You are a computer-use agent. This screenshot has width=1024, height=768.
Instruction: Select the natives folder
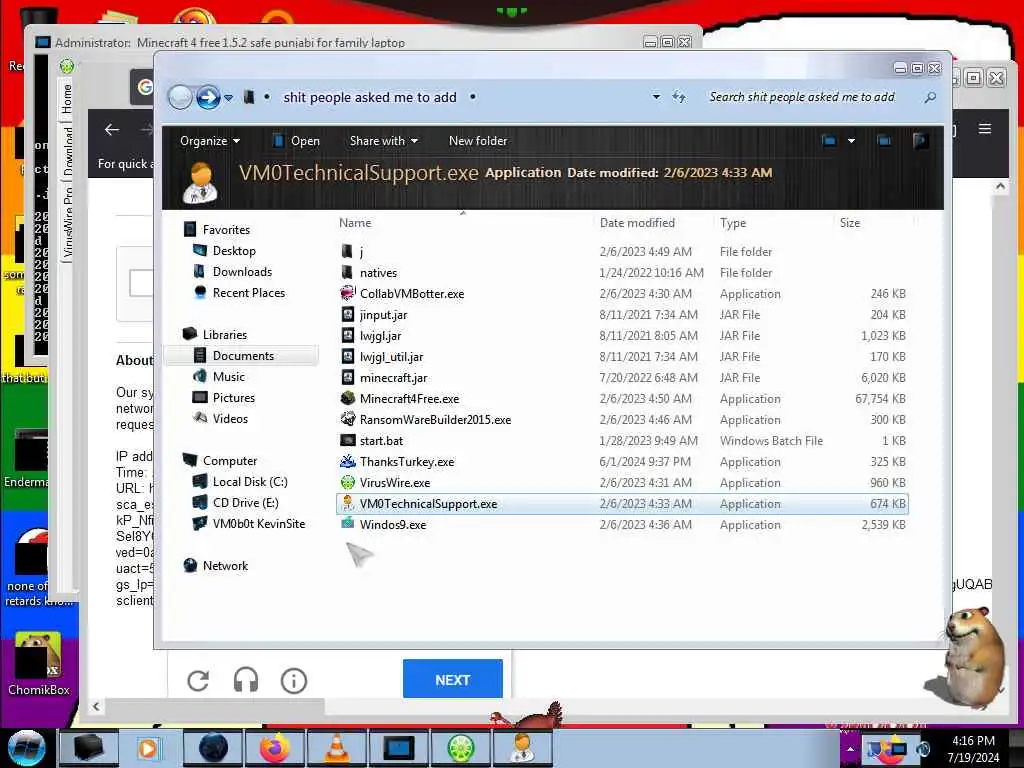[x=622, y=272]
